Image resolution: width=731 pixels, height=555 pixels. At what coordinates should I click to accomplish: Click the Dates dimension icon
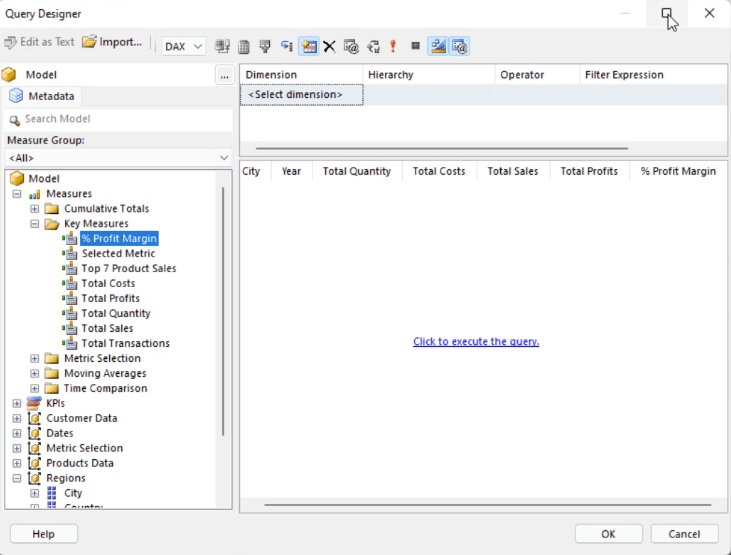click(34, 433)
